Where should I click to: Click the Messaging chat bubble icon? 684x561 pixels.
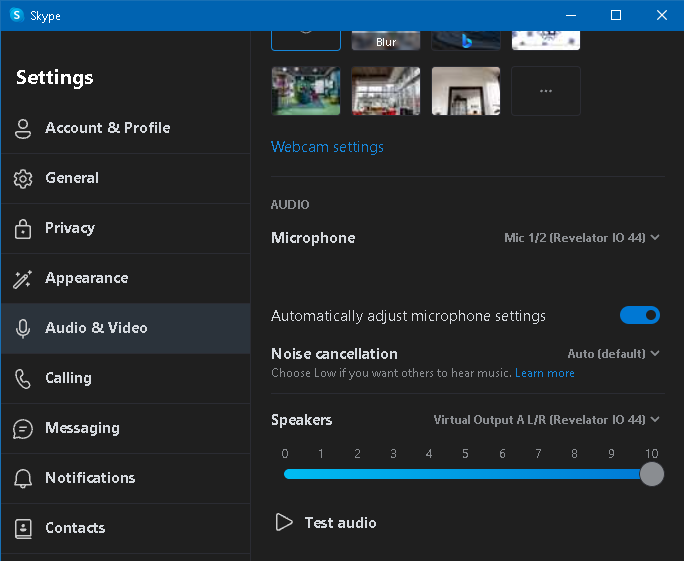tap(23, 429)
